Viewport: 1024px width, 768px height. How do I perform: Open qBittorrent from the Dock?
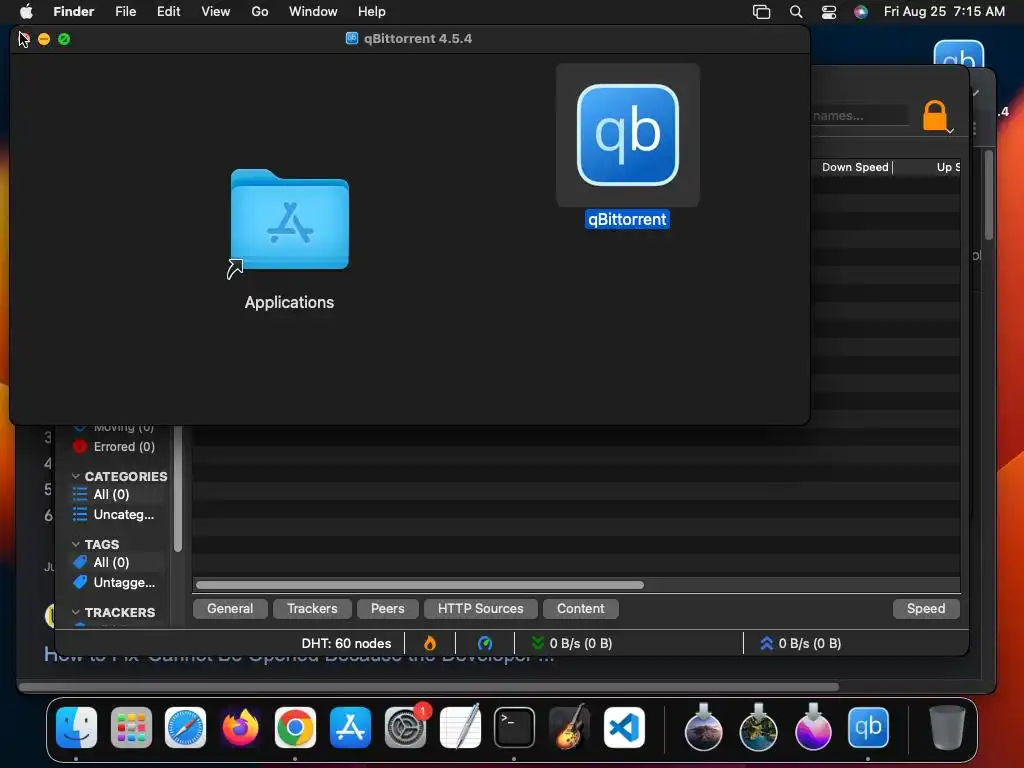868,727
